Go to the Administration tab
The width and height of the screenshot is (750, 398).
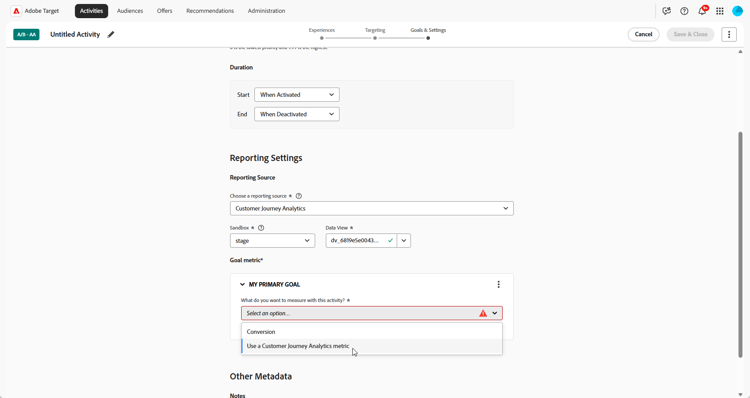point(266,11)
